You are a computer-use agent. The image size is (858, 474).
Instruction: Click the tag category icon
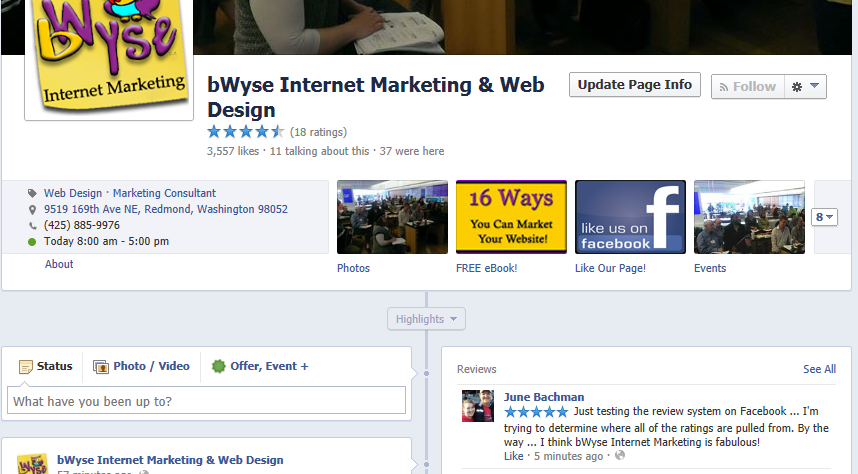32,193
